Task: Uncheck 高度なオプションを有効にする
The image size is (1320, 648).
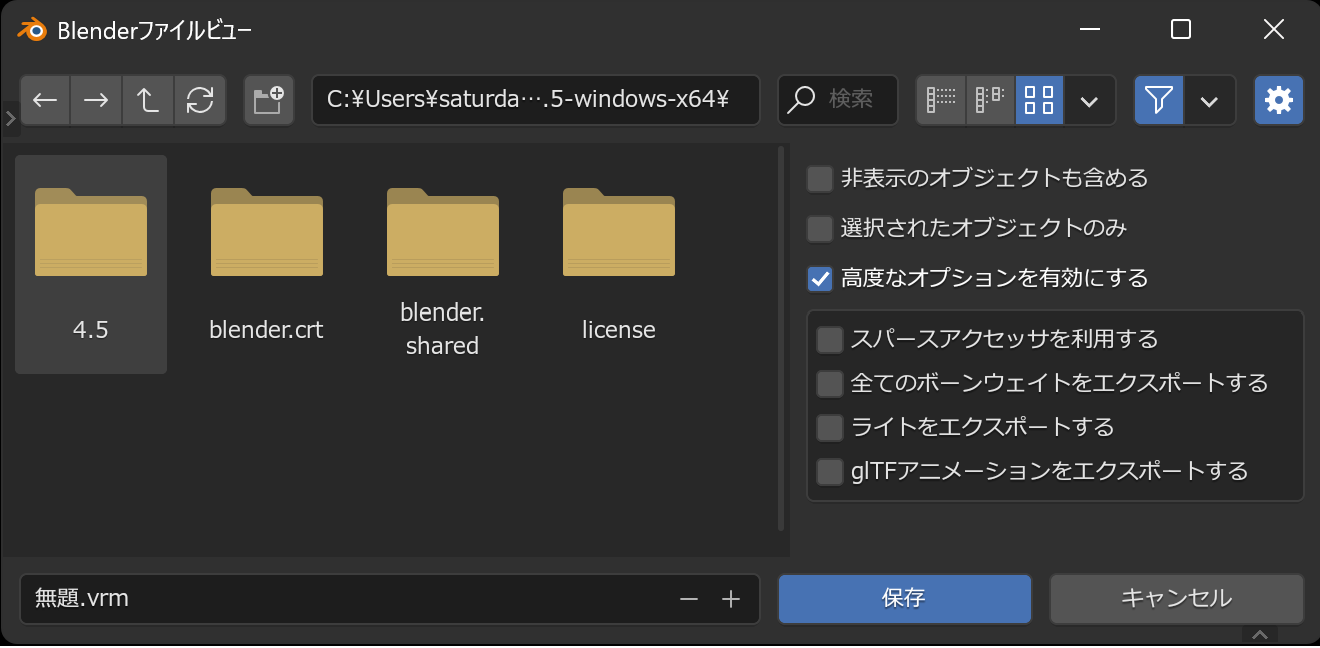Action: coord(820,279)
